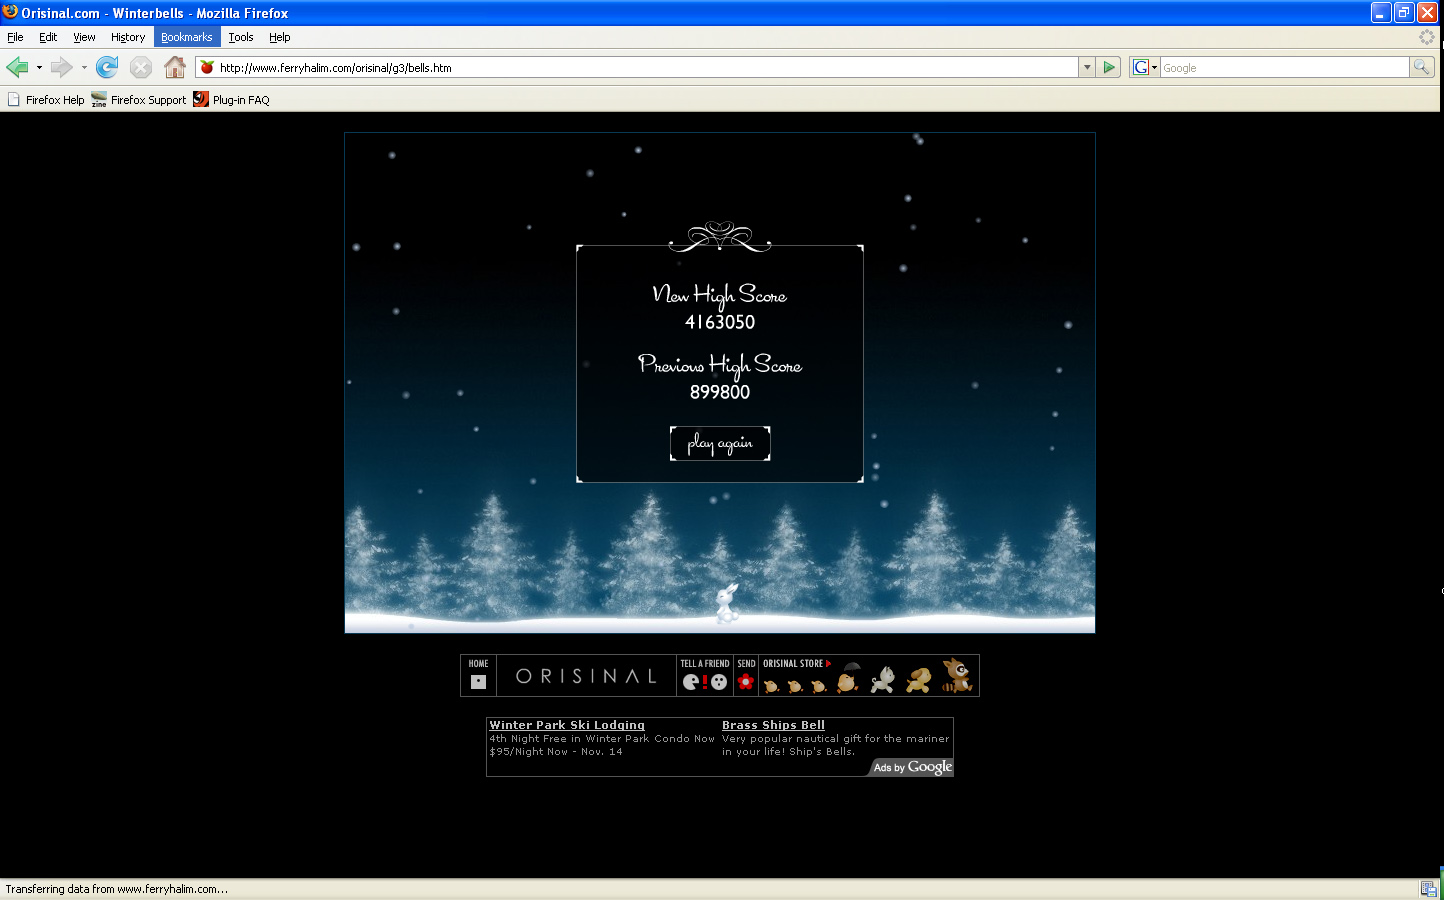
Task: Click the Firefox title bar icon
Action: pyautogui.click(x=10, y=12)
